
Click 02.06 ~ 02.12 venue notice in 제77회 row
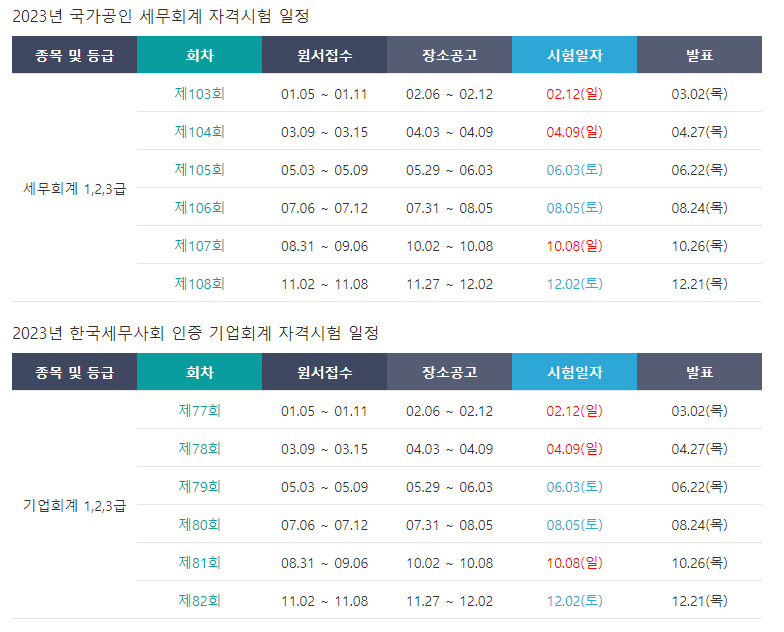[x=450, y=411]
